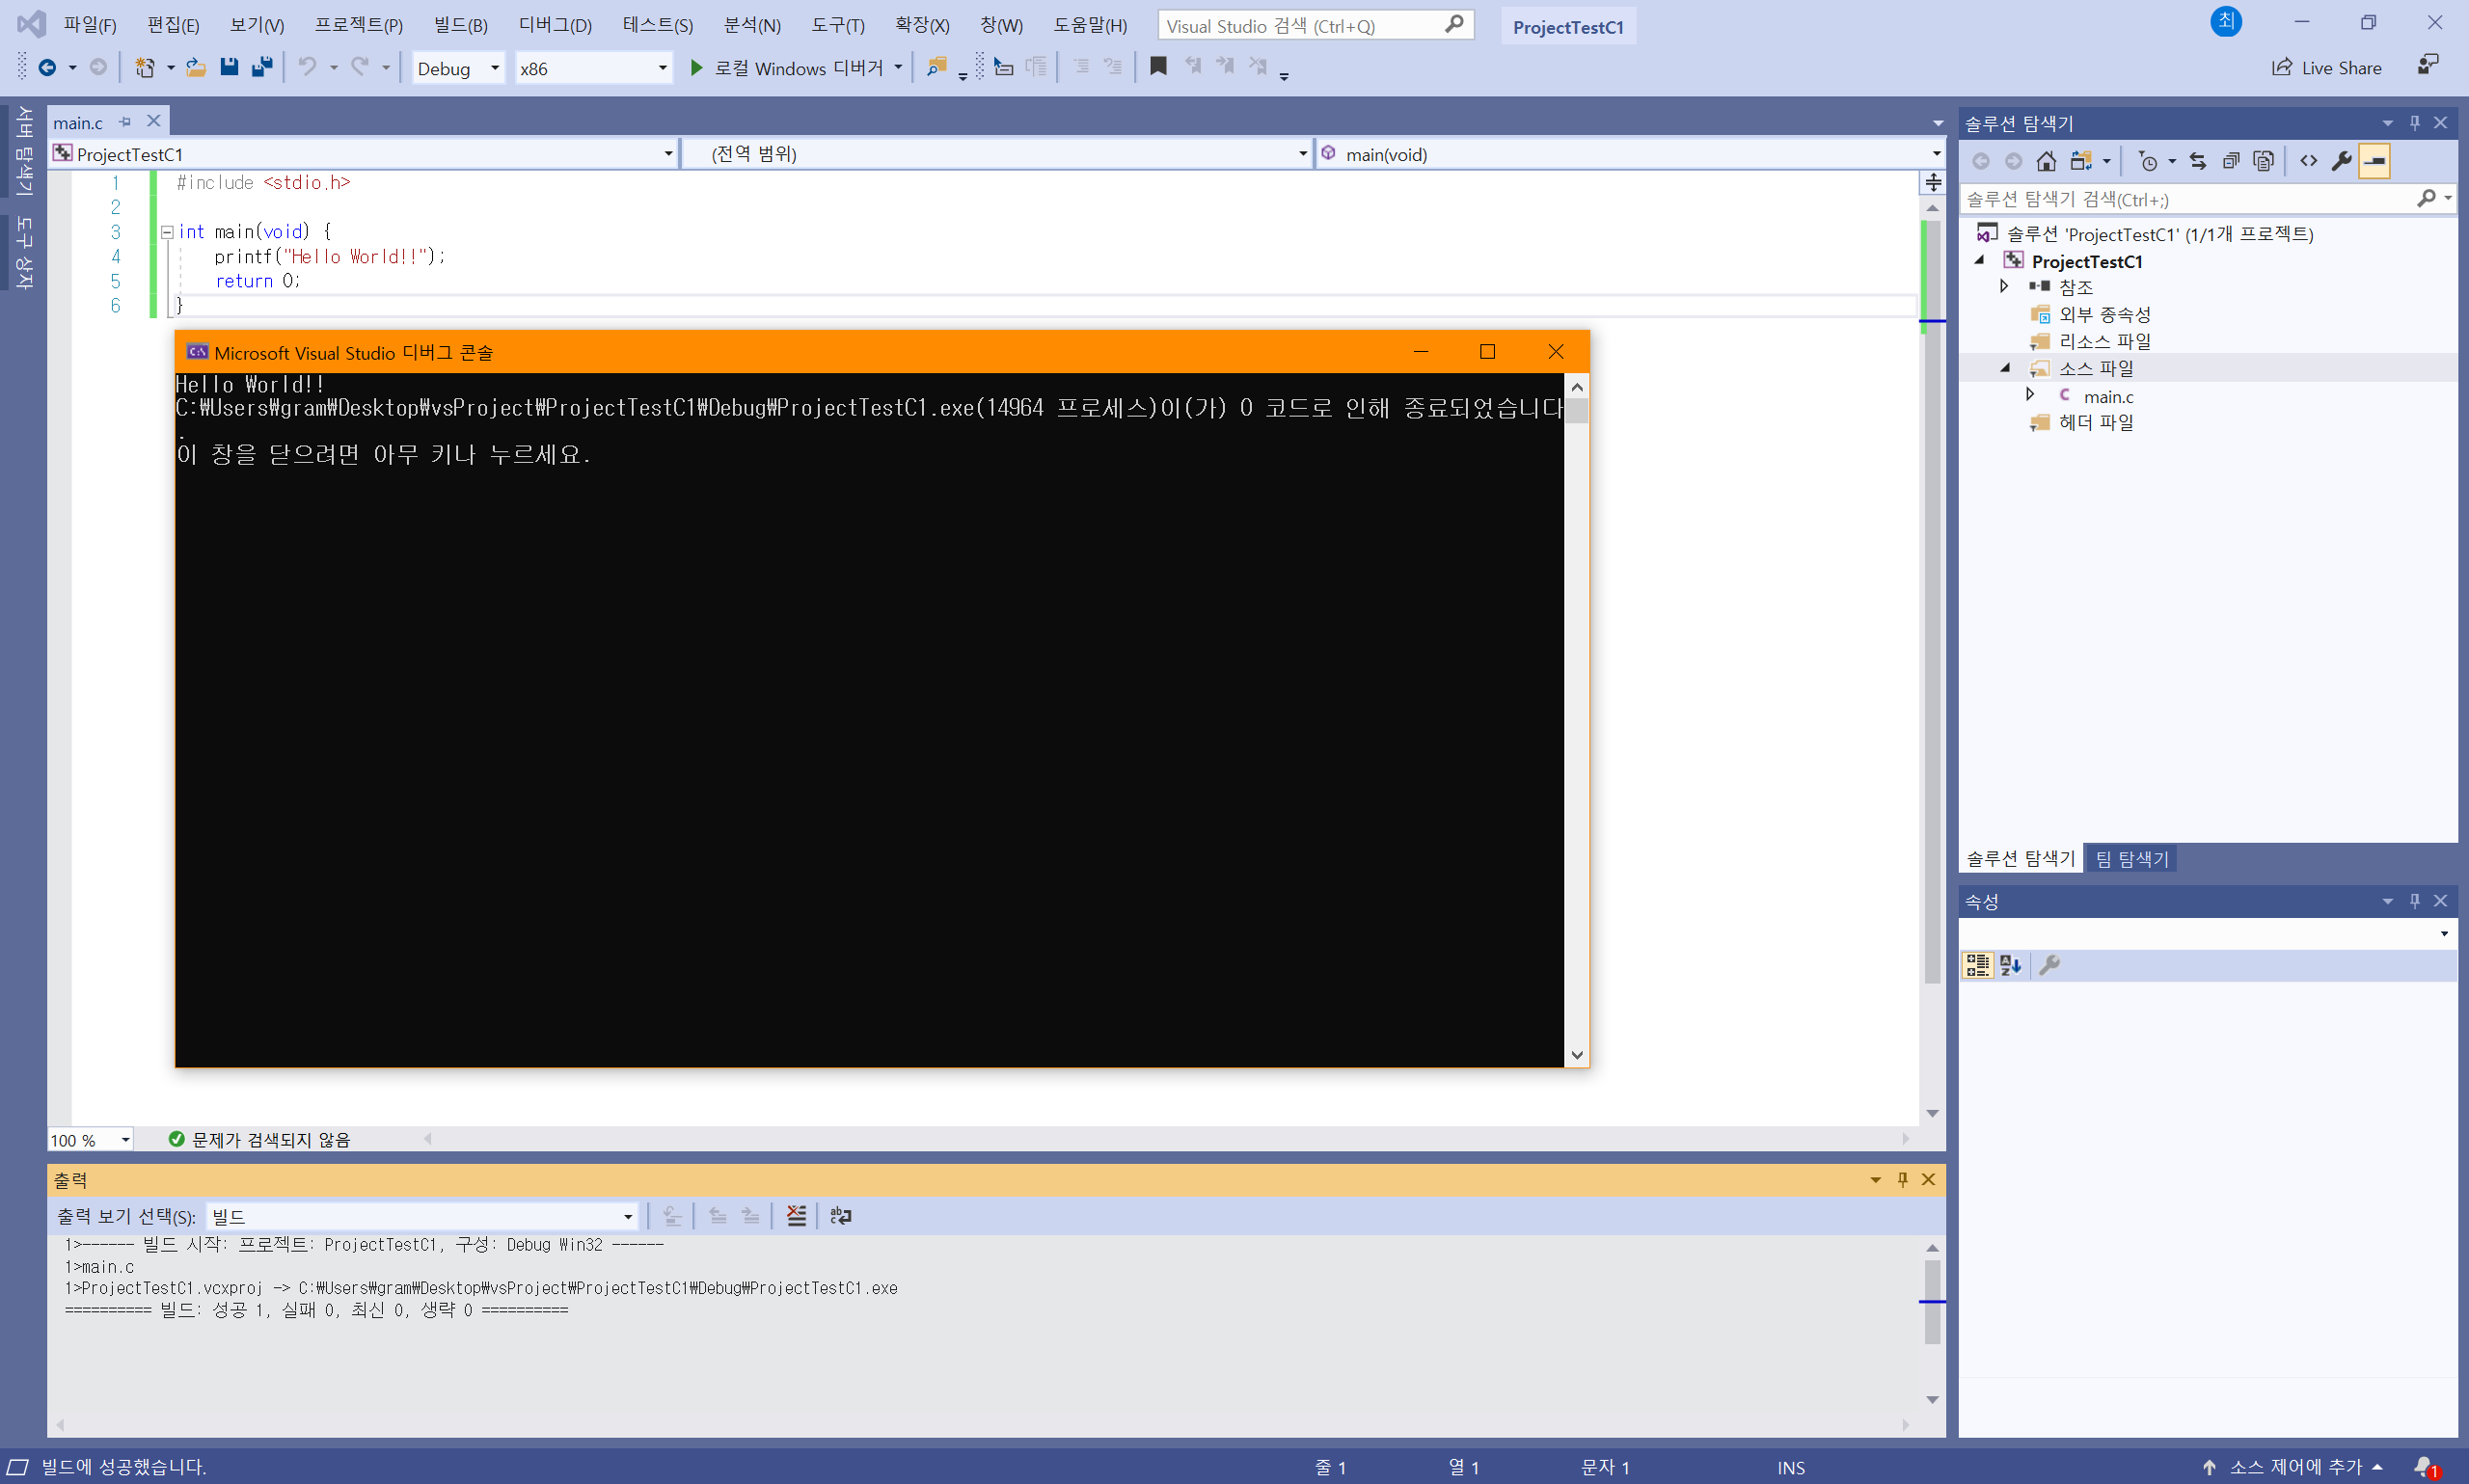Switch to the 팀 탐색기 tab

click(2132, 859)
